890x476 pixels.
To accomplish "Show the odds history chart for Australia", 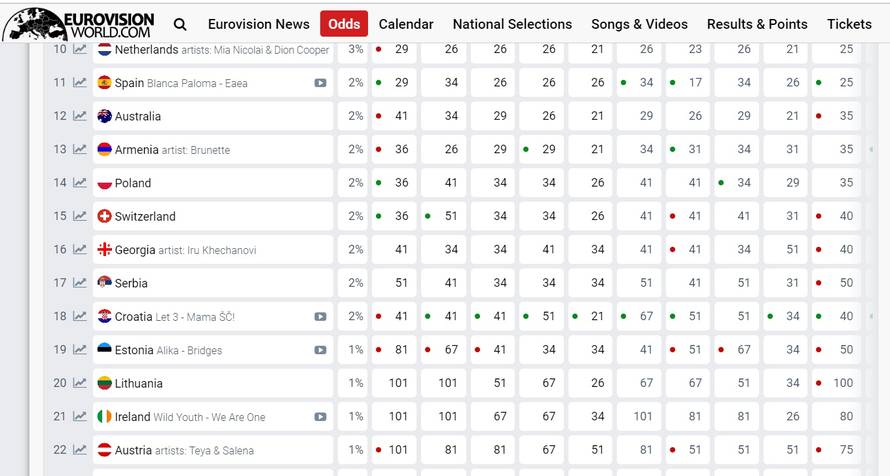I will coord(80,116).
